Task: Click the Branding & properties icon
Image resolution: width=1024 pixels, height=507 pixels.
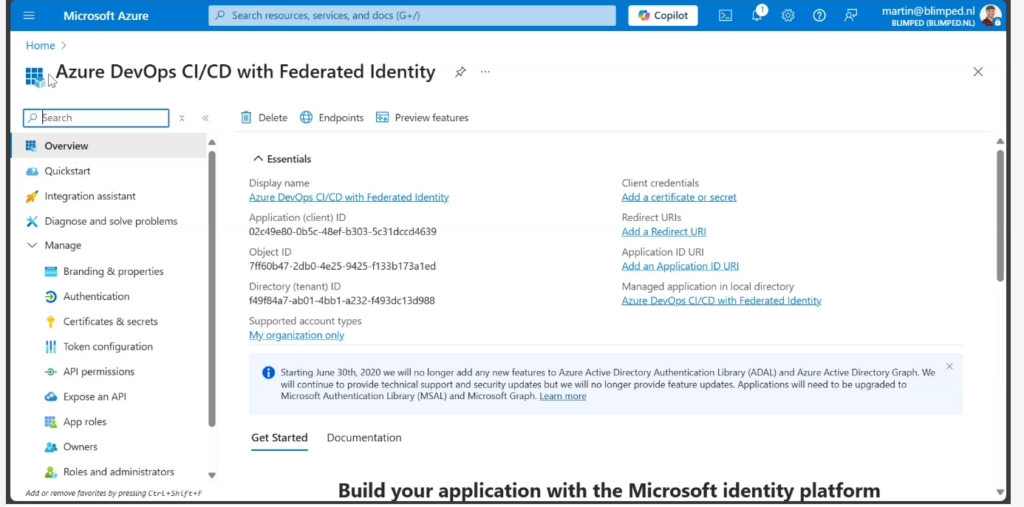Action: (x=50, y=271)
